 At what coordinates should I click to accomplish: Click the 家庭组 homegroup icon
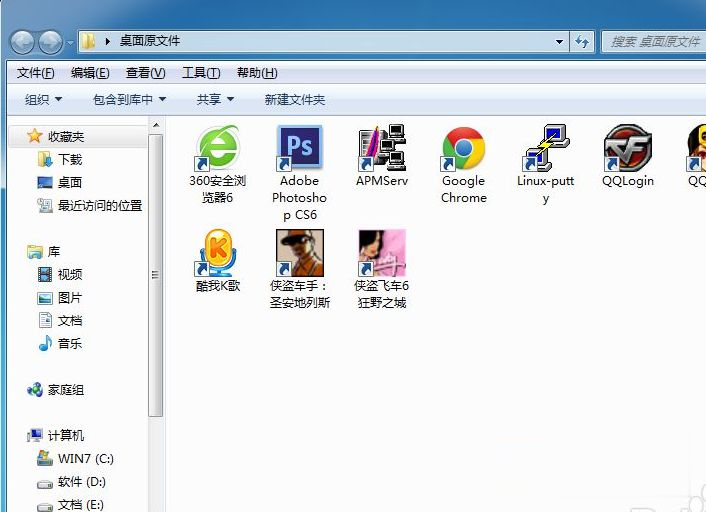click(x=35, y=390)
